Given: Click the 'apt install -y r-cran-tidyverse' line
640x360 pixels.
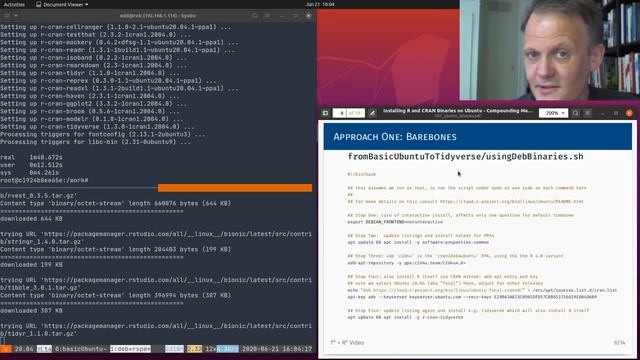Looking at the screenshot, I should tap(405, 317).
